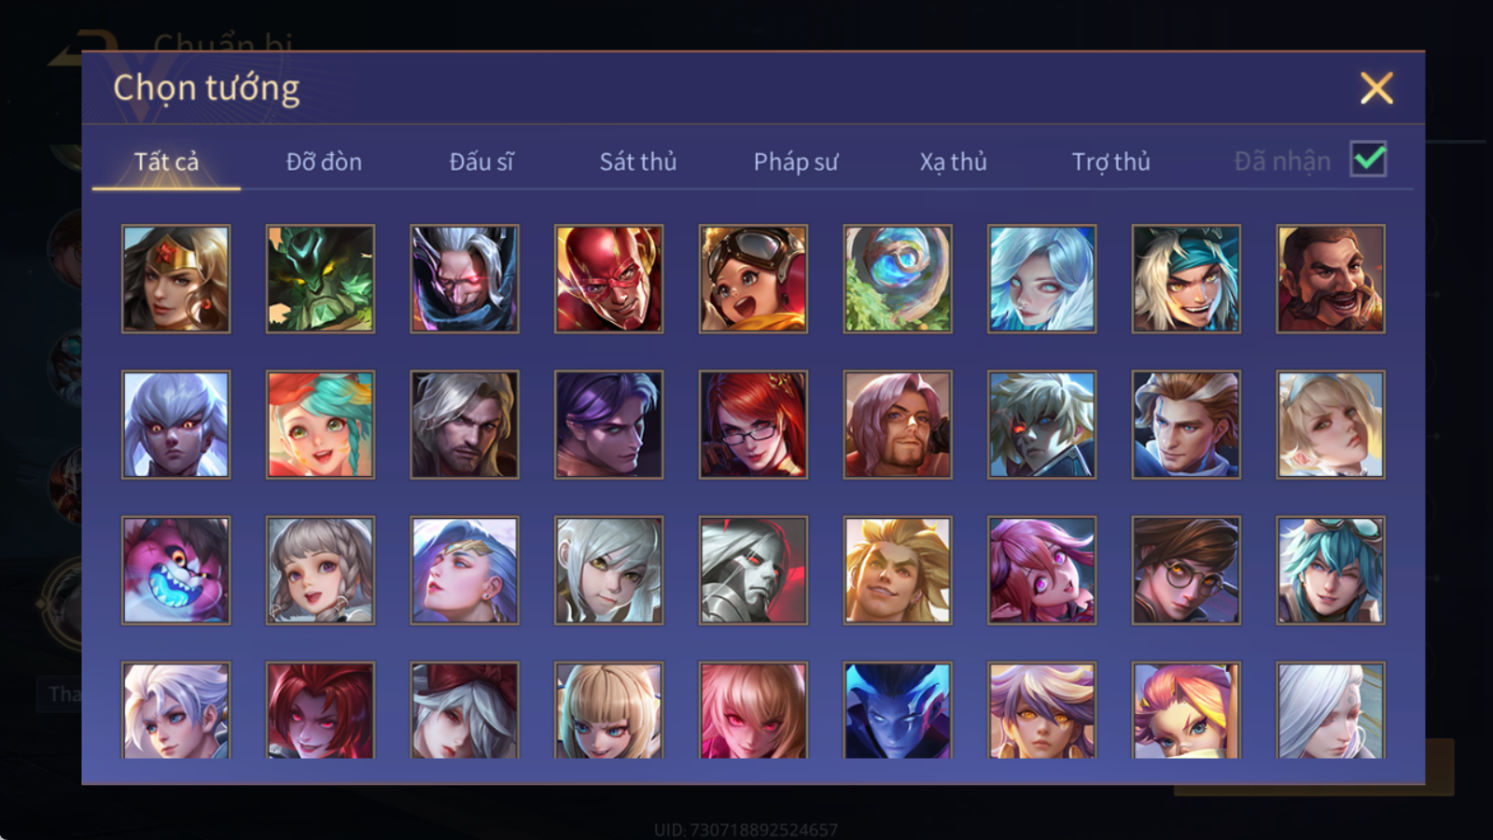Switch to the Đỡ đòn tab
Viewport: 1493px width, 840px height.
coord(324,162)
